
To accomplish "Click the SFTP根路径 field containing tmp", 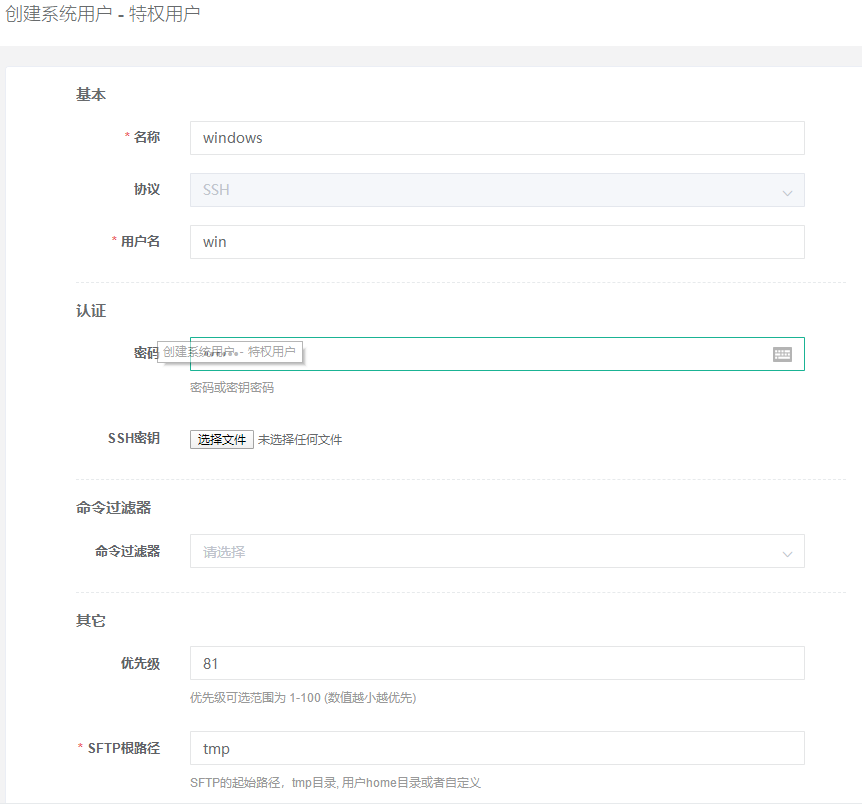I will coord(497,748).
